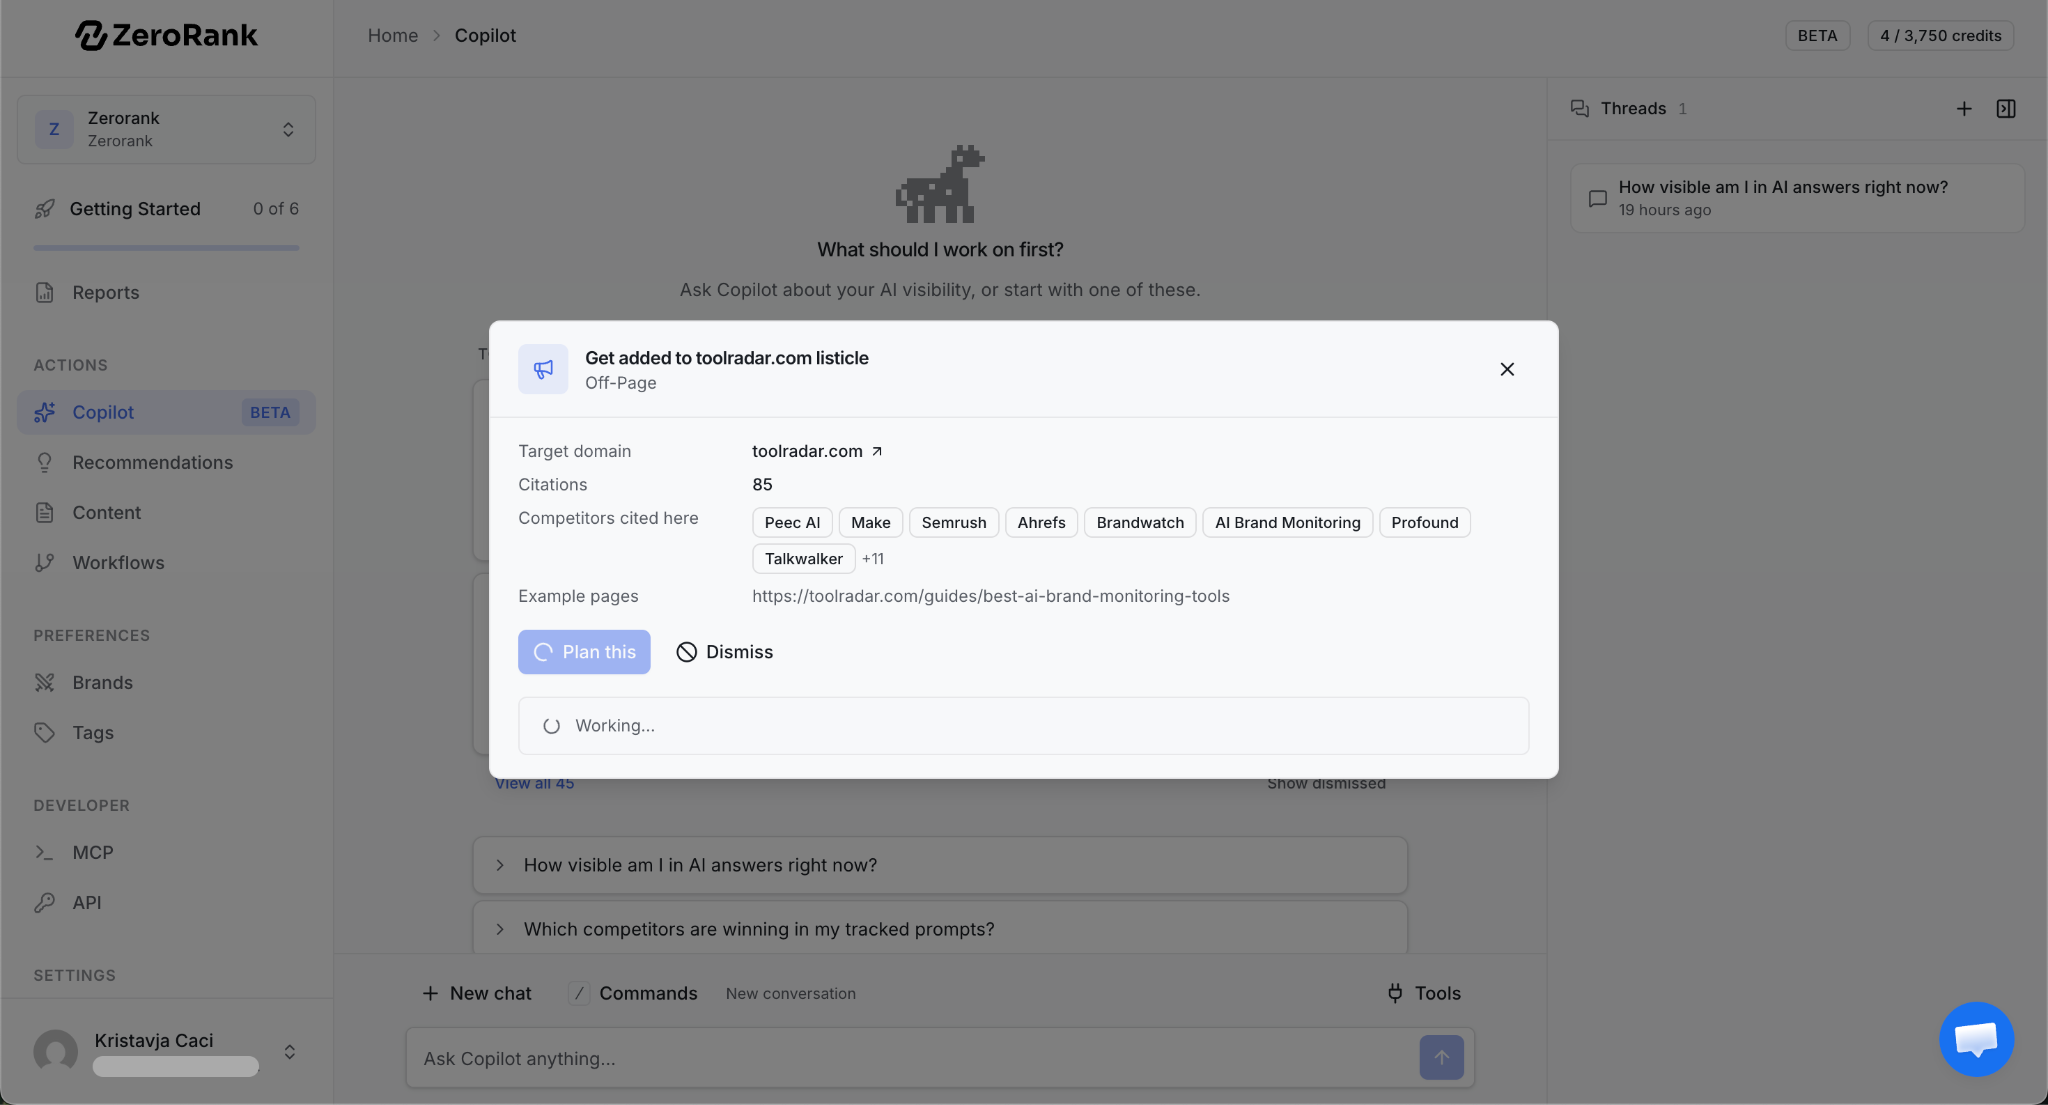Image resolution: width=2048 pixels, height=1105 pixels.
Task: Click the Brandwatch competitor tag
Action: point(1140,523)
